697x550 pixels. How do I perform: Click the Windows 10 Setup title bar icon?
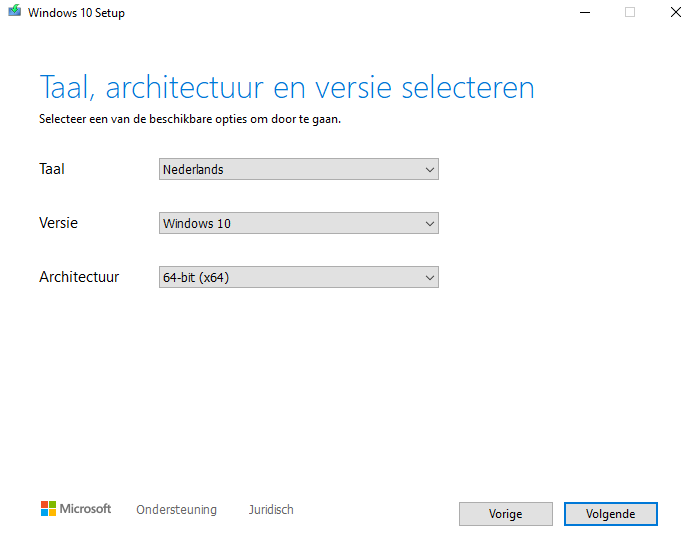click(x=14, y=11)
